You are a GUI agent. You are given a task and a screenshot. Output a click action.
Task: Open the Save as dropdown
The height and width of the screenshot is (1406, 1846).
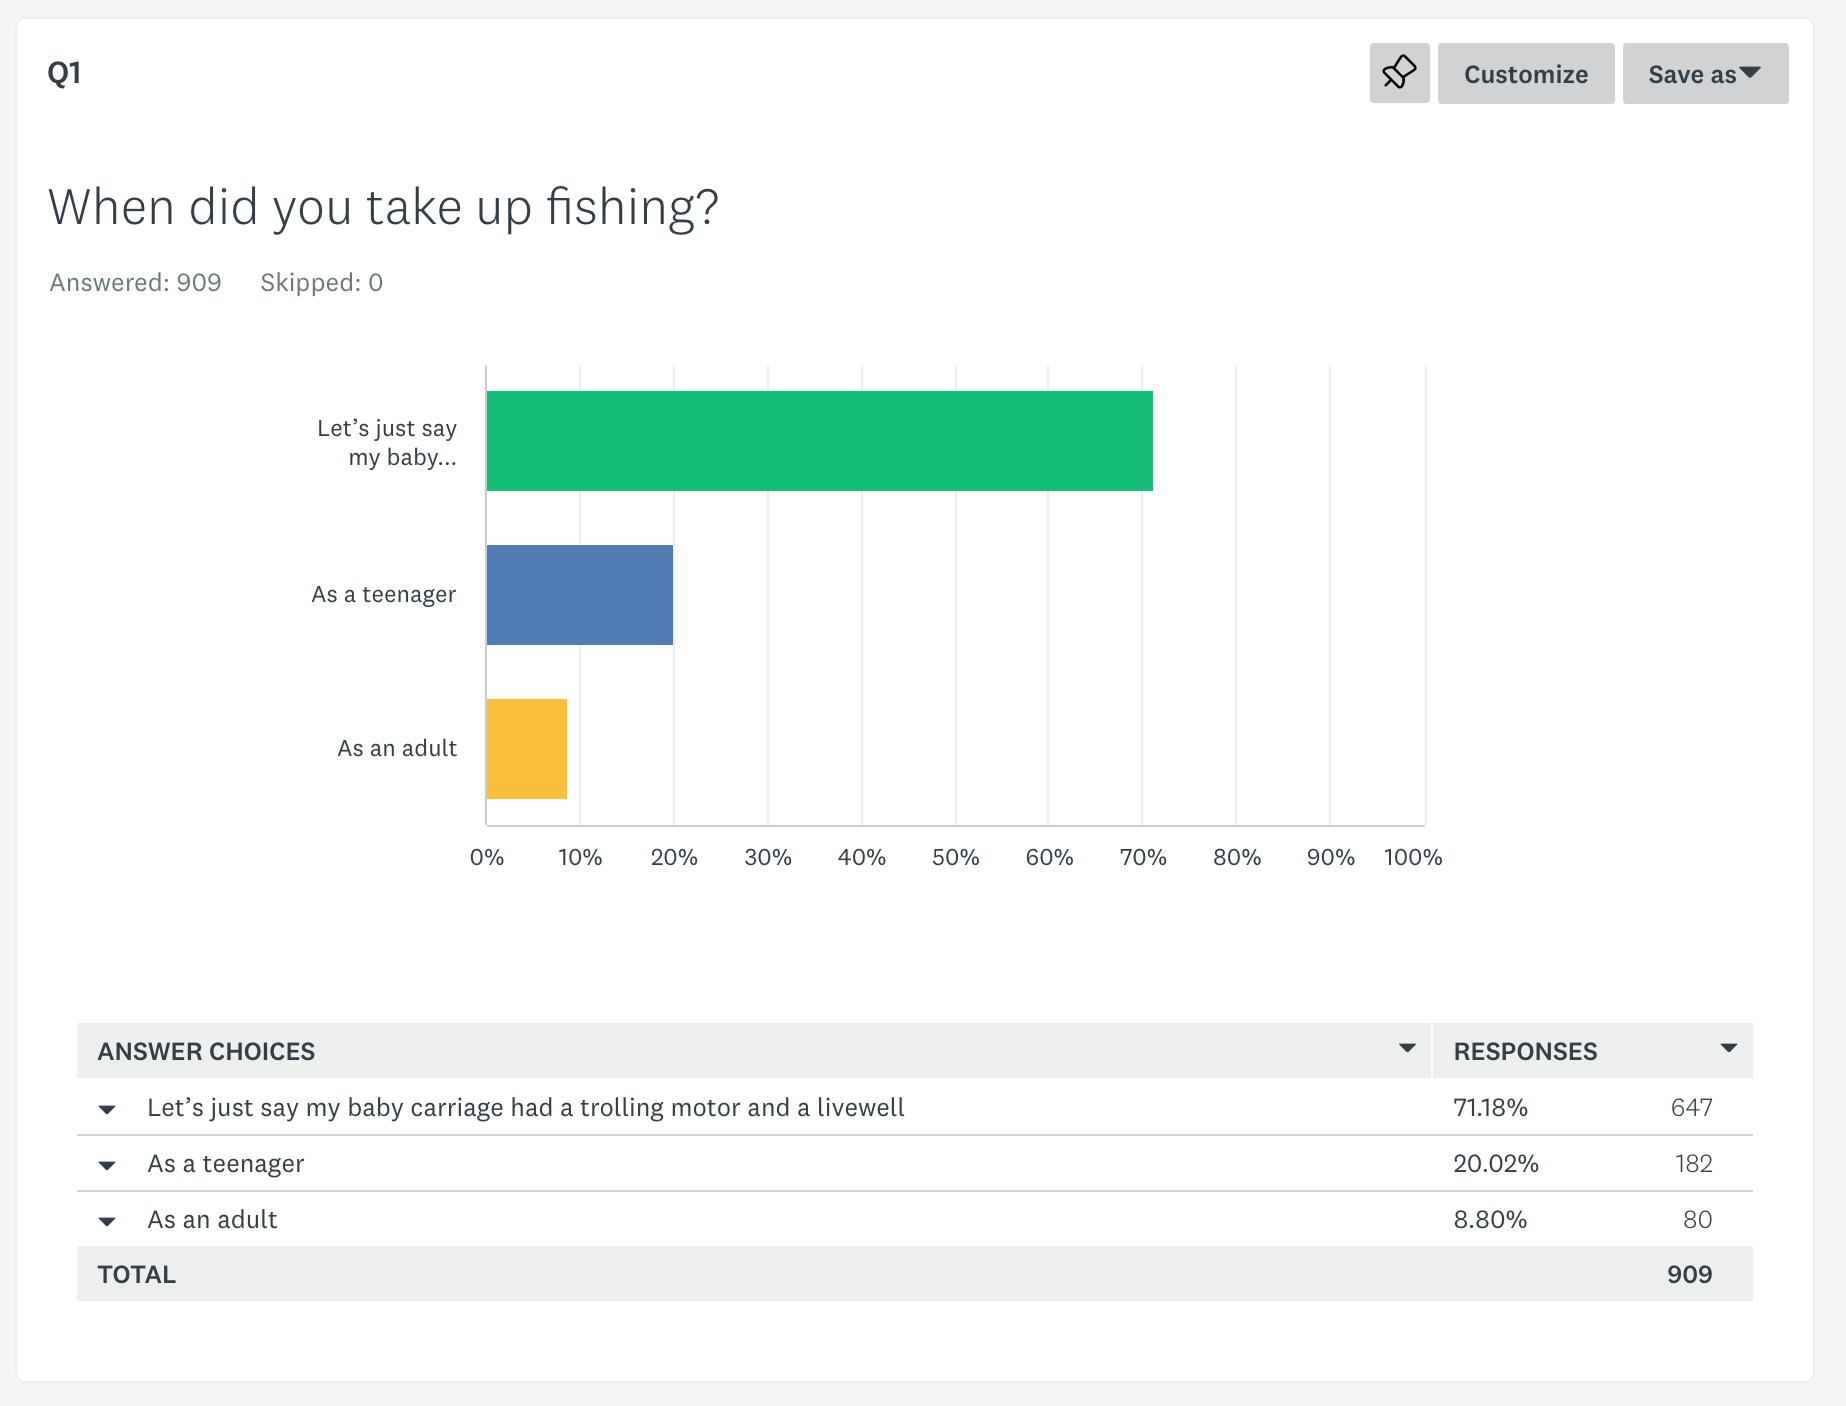(x=1705, y=73)
